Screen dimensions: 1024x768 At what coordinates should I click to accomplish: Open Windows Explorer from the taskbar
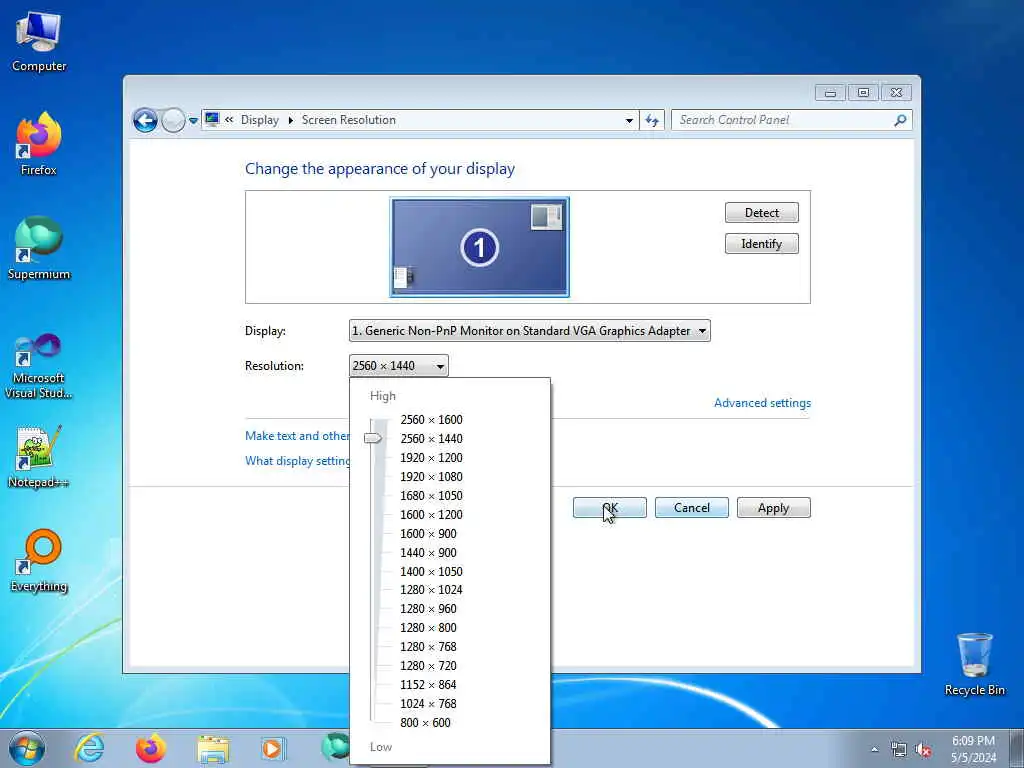point(213,748)
